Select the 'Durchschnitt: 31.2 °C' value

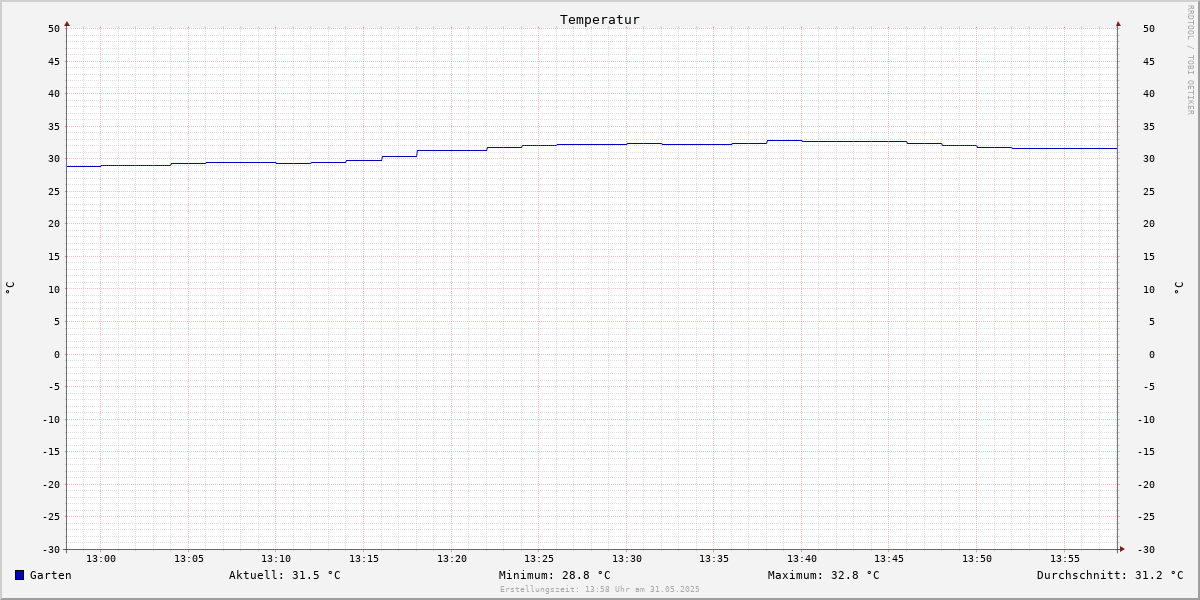(1110, 575)
